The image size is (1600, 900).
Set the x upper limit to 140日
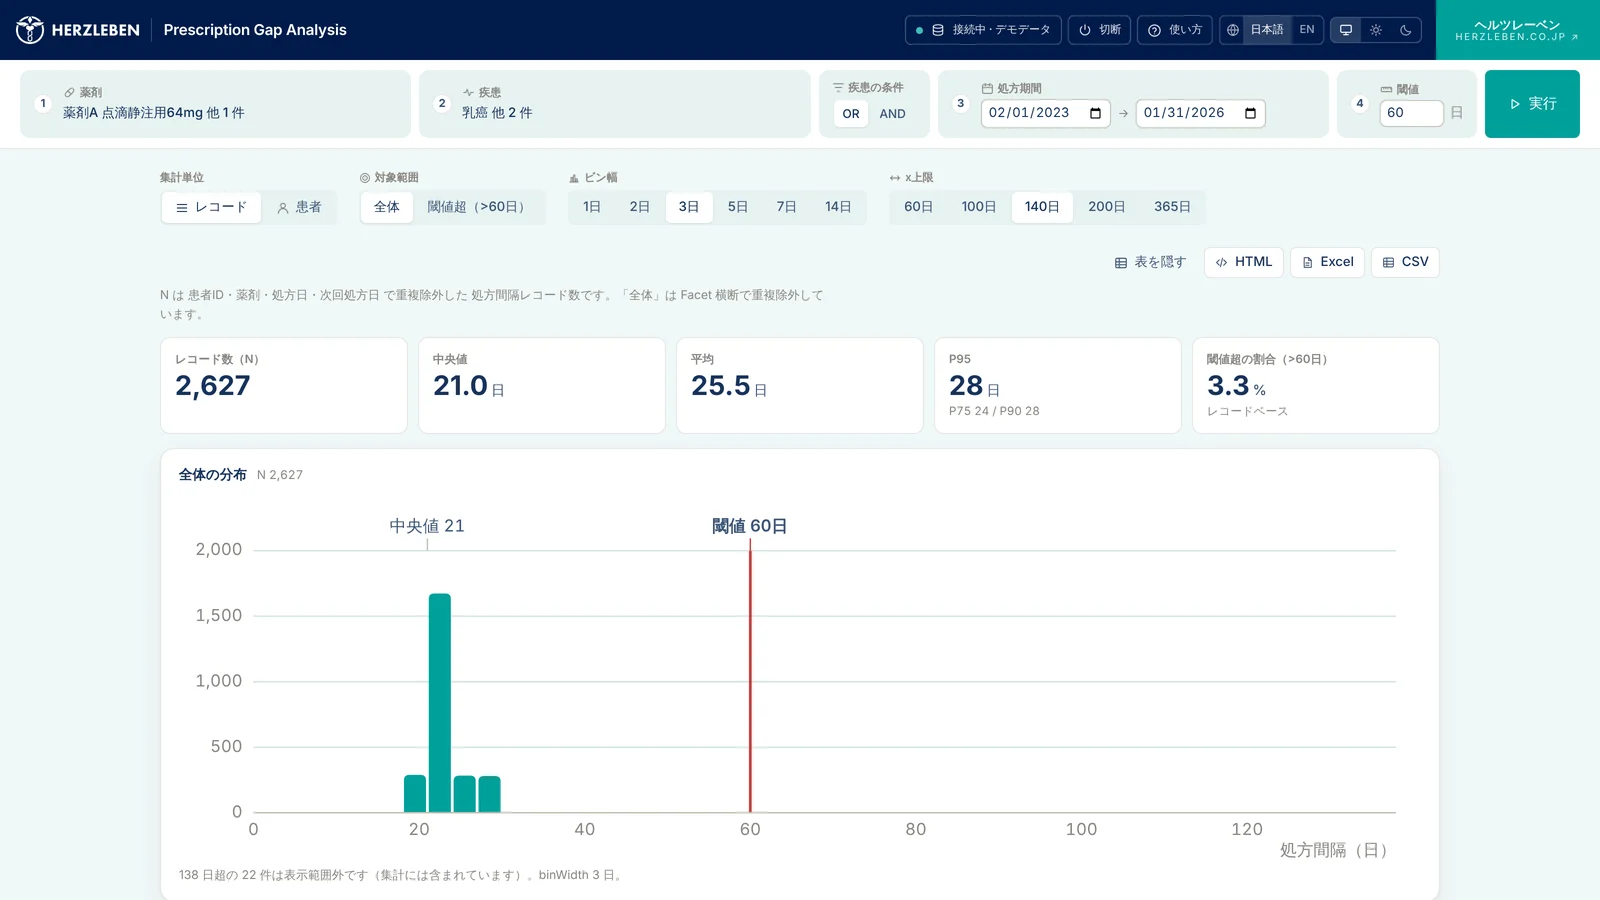coord(1042,207)
